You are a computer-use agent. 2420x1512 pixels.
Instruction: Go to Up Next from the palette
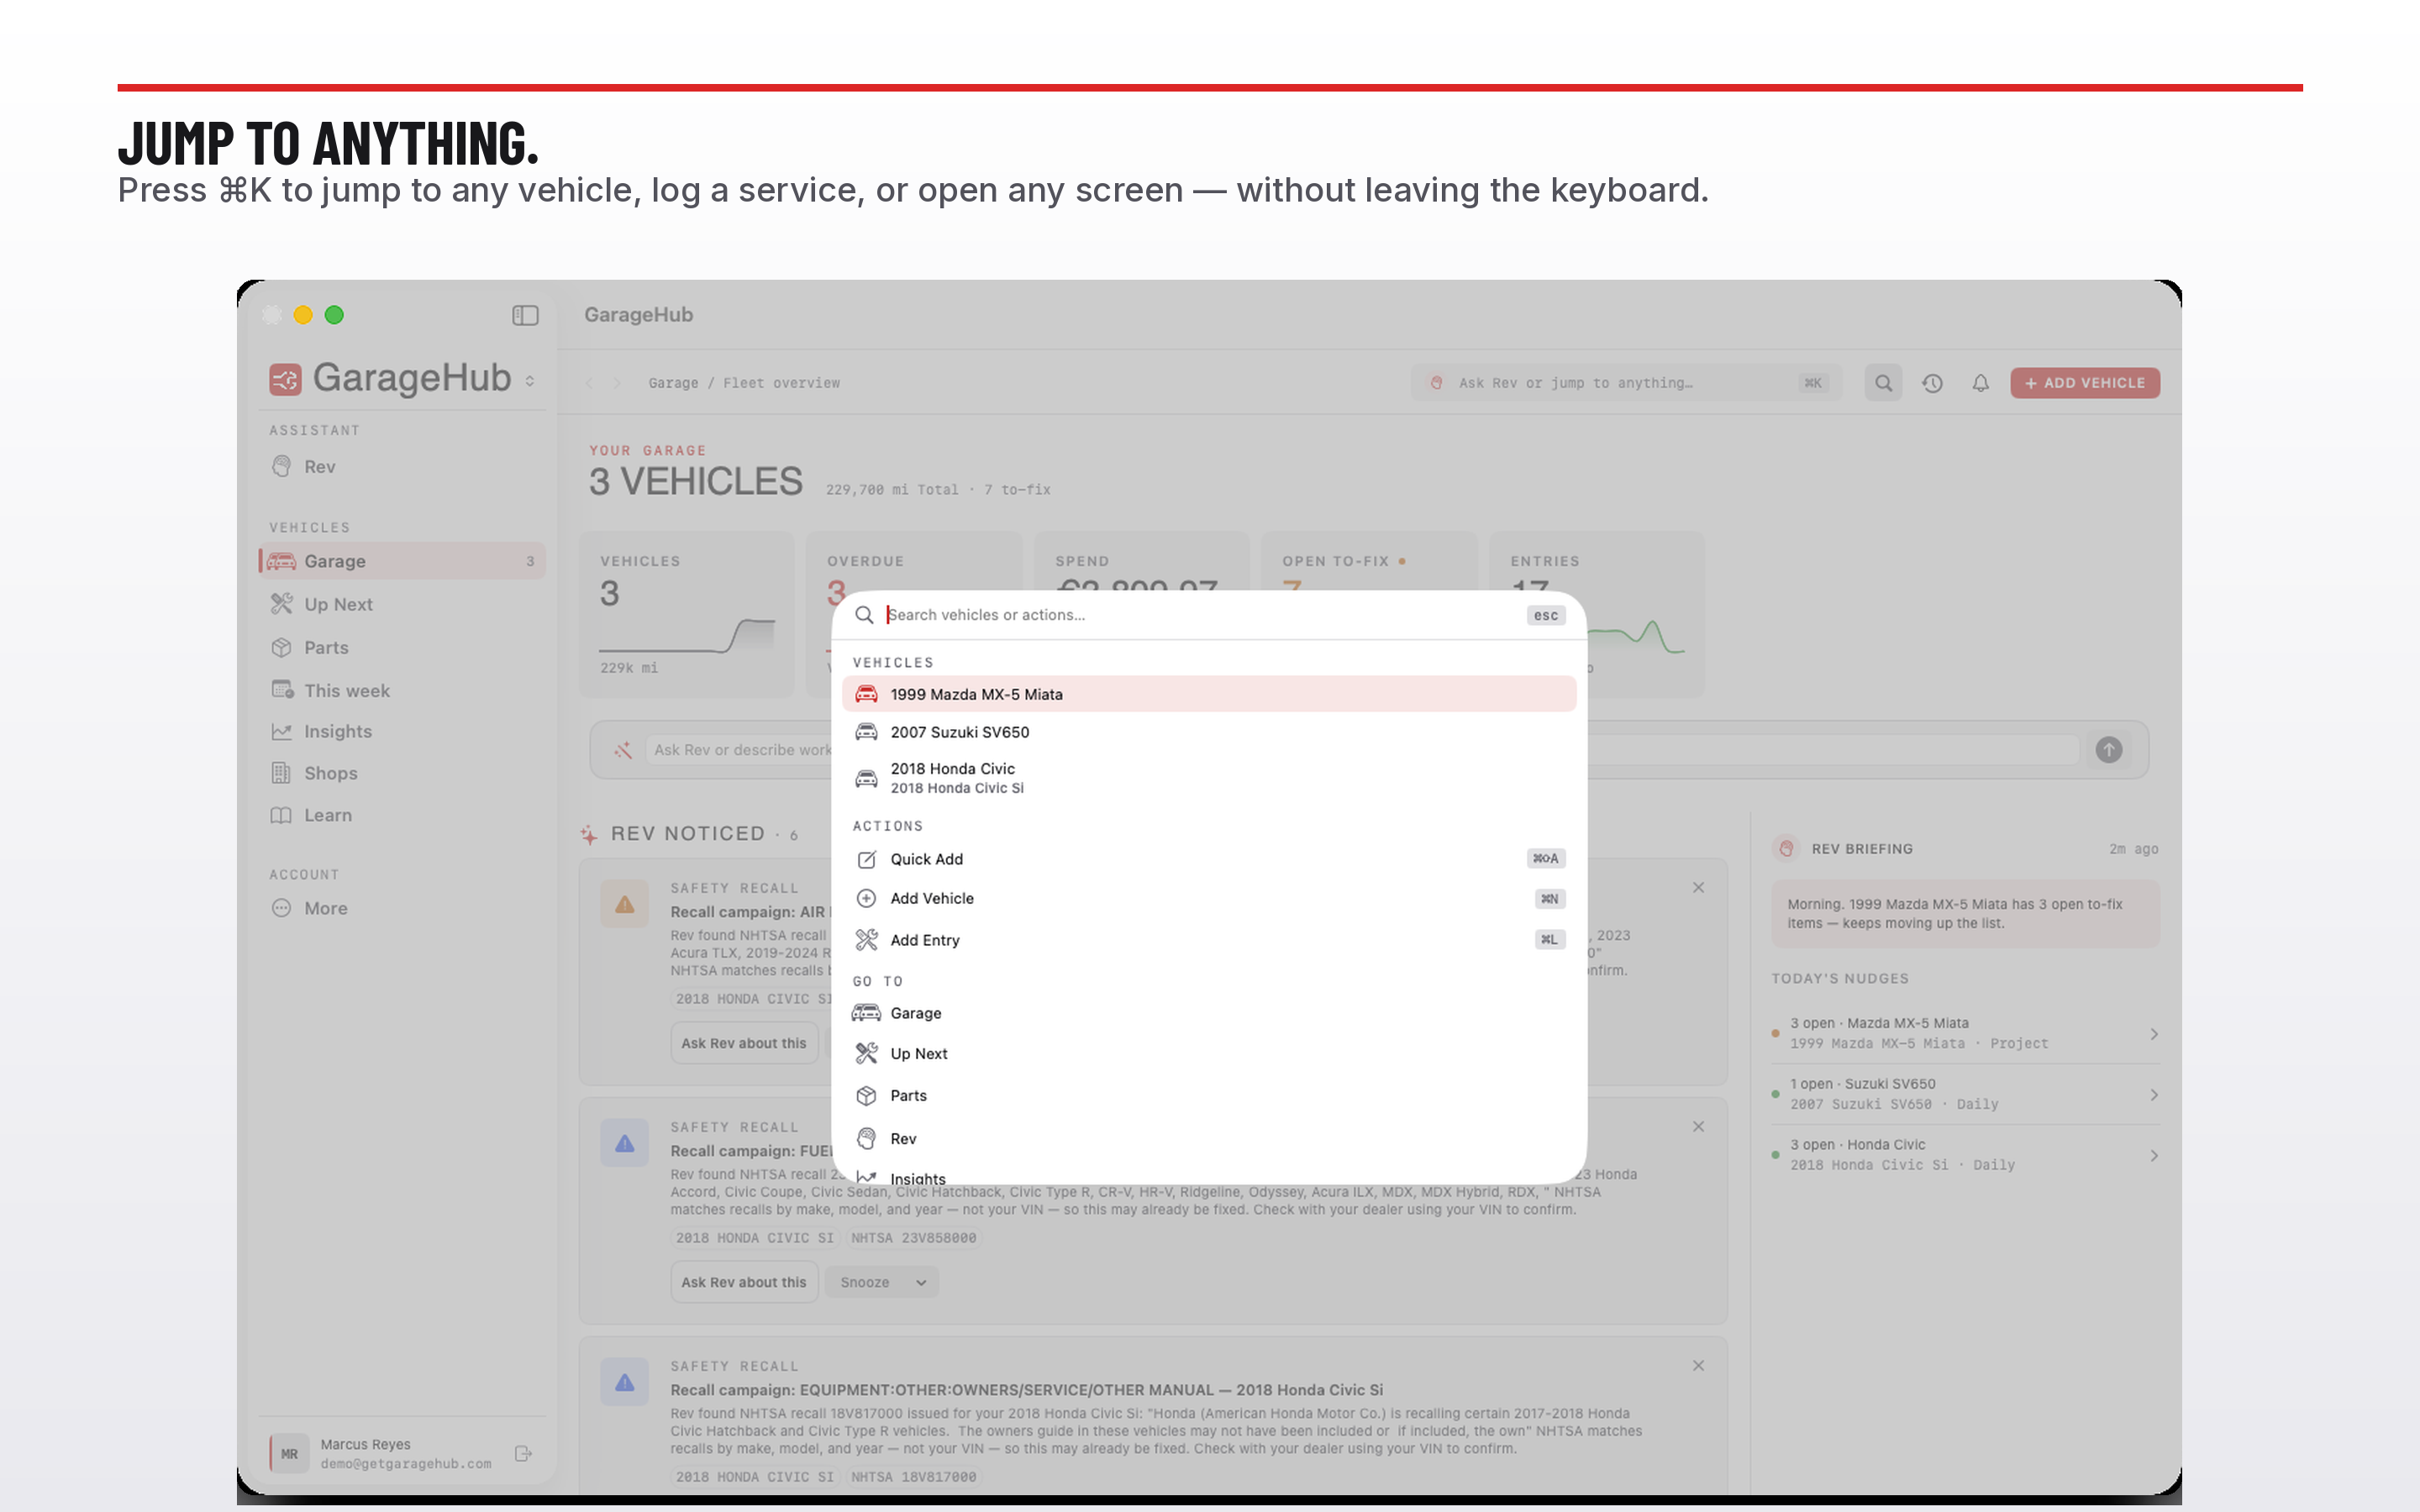pos(1209,1054)
